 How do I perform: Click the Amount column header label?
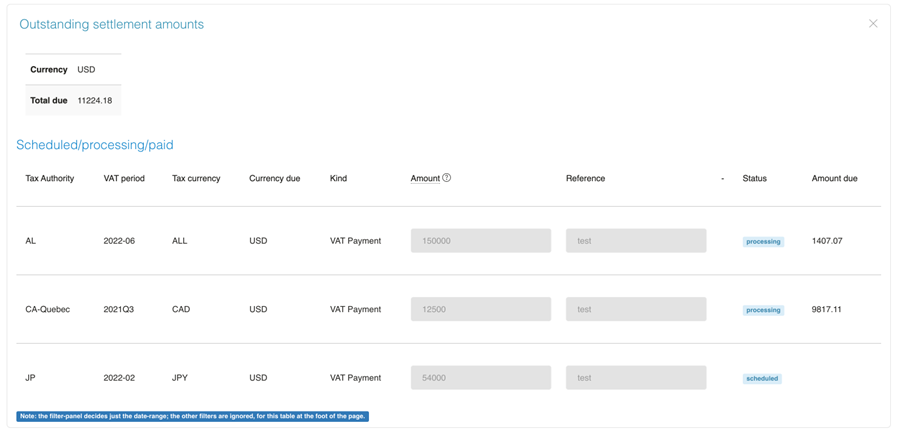click(425, 178)
